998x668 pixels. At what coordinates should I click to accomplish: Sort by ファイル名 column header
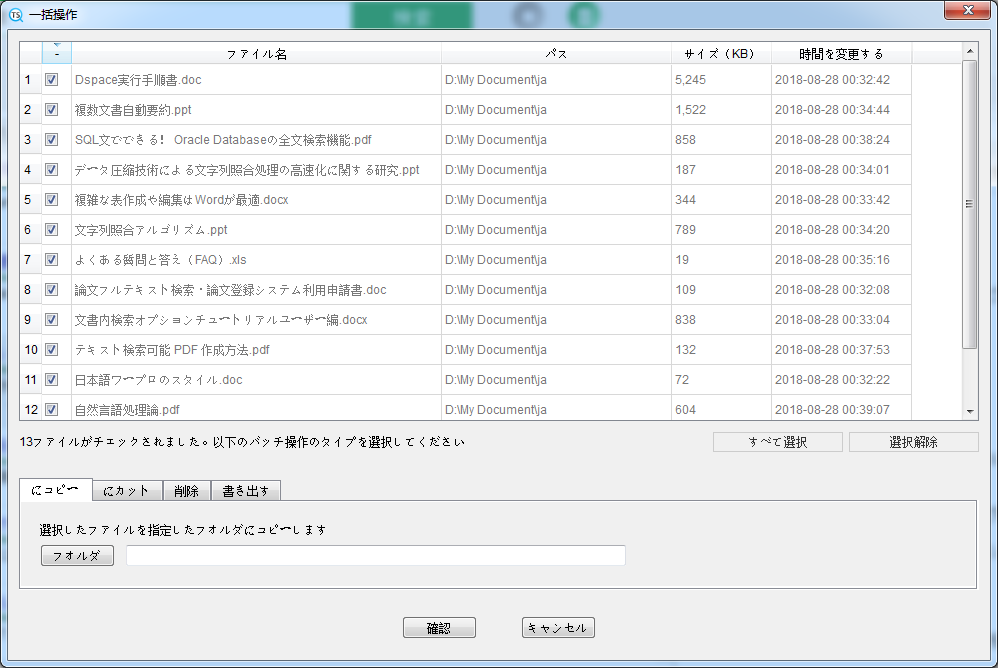pyautogui.click(x=256, y=54)
